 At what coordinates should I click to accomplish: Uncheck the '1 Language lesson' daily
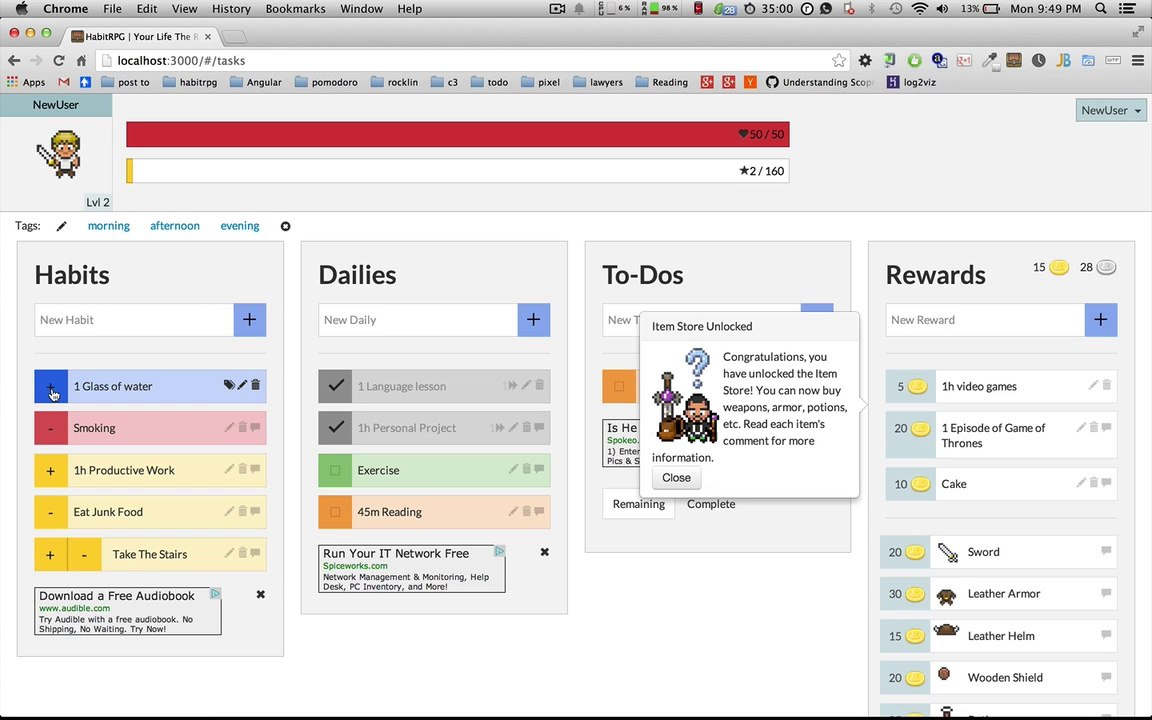pos(336,386)
